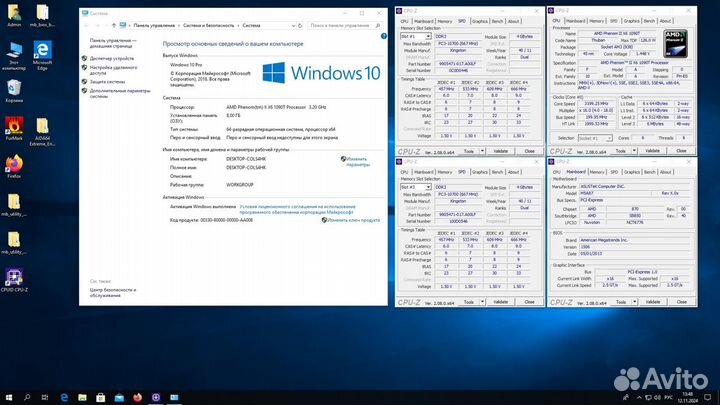Viewport: 720px width, 405px height.
Task: Click Validate in the Slot #1 CPU-Z window
Action: pyautogui.click(x=501, y=151)
